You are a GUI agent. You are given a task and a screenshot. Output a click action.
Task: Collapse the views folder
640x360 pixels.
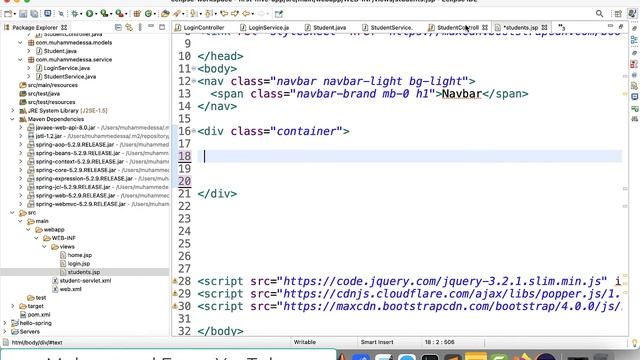[x=44, y=247]
